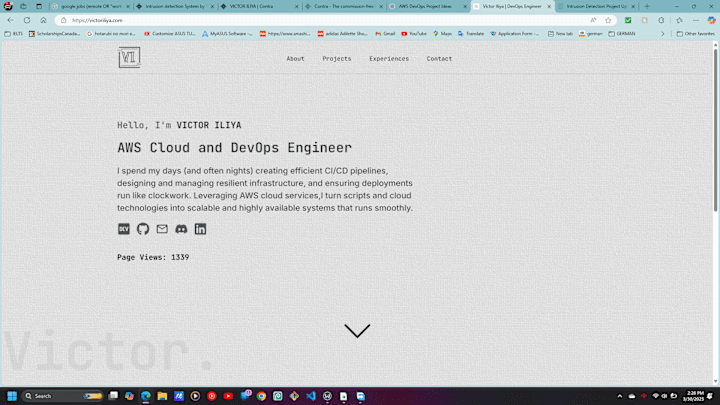Go to the Experiences section
This screenshot has height=405, width=720.
389,59
